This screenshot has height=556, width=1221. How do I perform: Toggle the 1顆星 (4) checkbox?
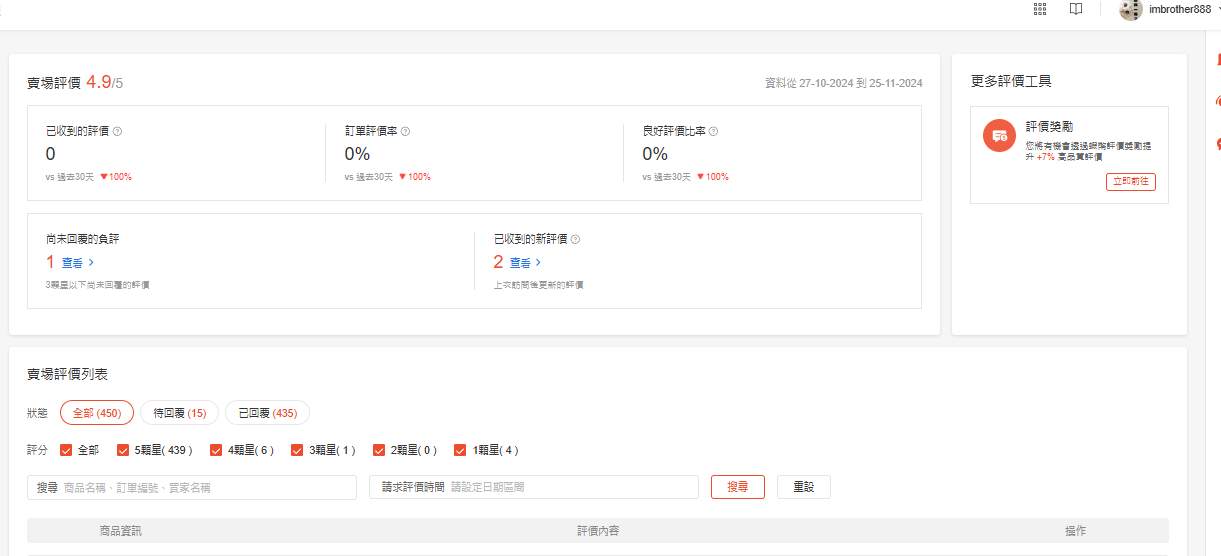461,450
